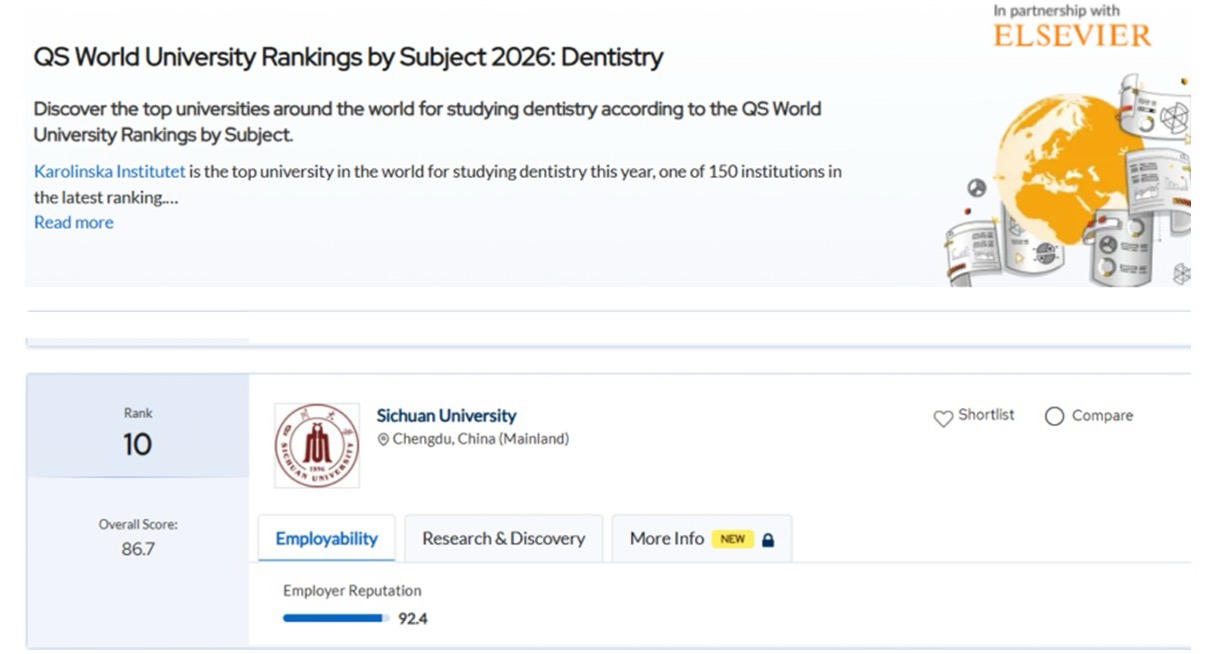1218x654 pixels.
Task: Click the Rank 10 number
Action: pyautogui.click(x=137, y=445)
